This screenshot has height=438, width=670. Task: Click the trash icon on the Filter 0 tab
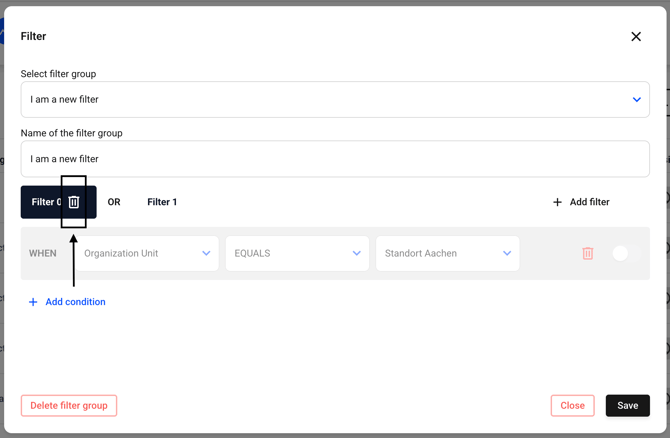click(x=74, y=202)
